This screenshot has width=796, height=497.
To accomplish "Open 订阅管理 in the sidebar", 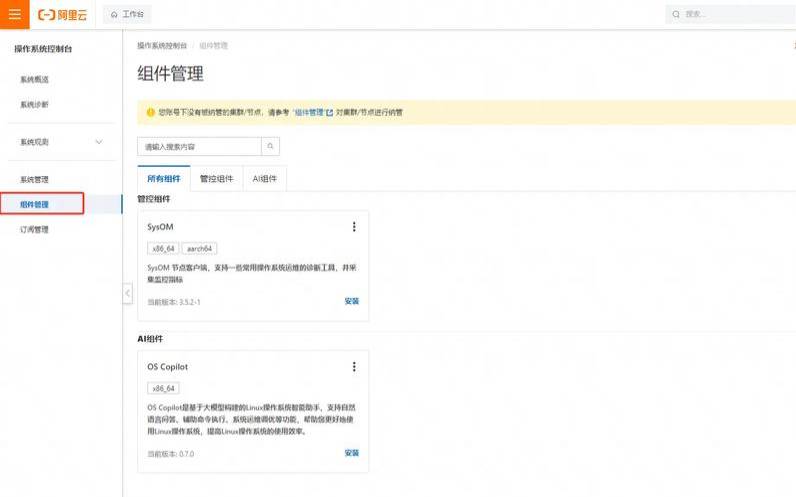I will tap(35, 229).
